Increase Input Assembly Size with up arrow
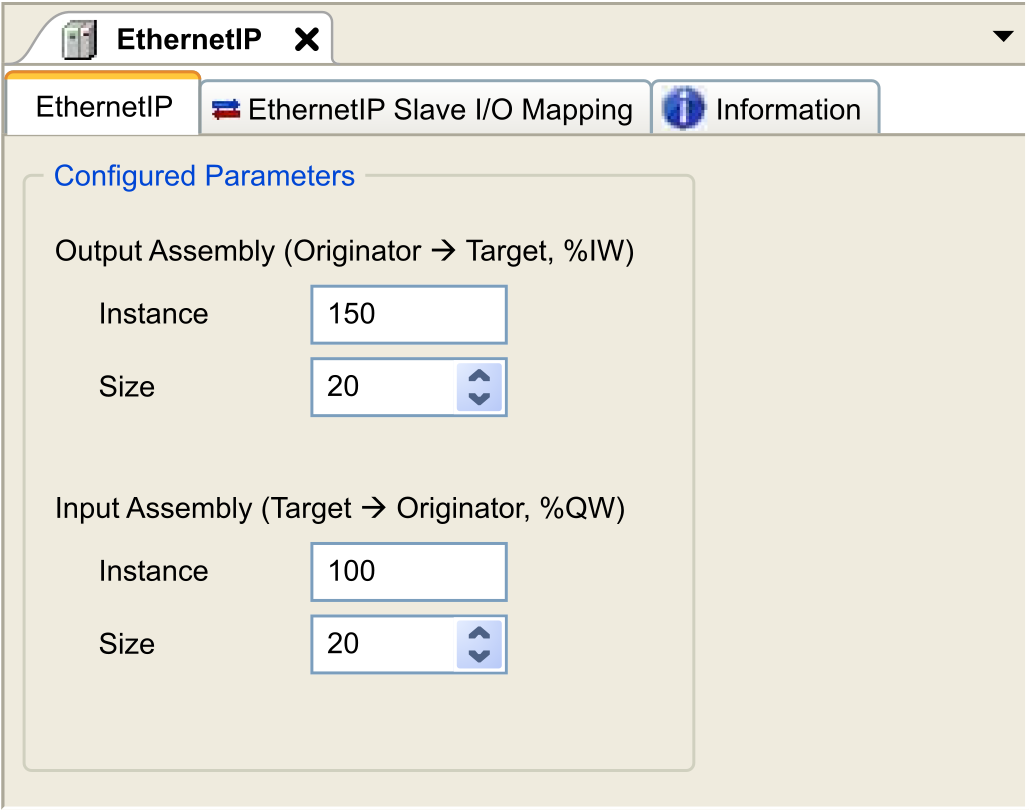This screenshot has width=1034, height=811. click(479, 634)
